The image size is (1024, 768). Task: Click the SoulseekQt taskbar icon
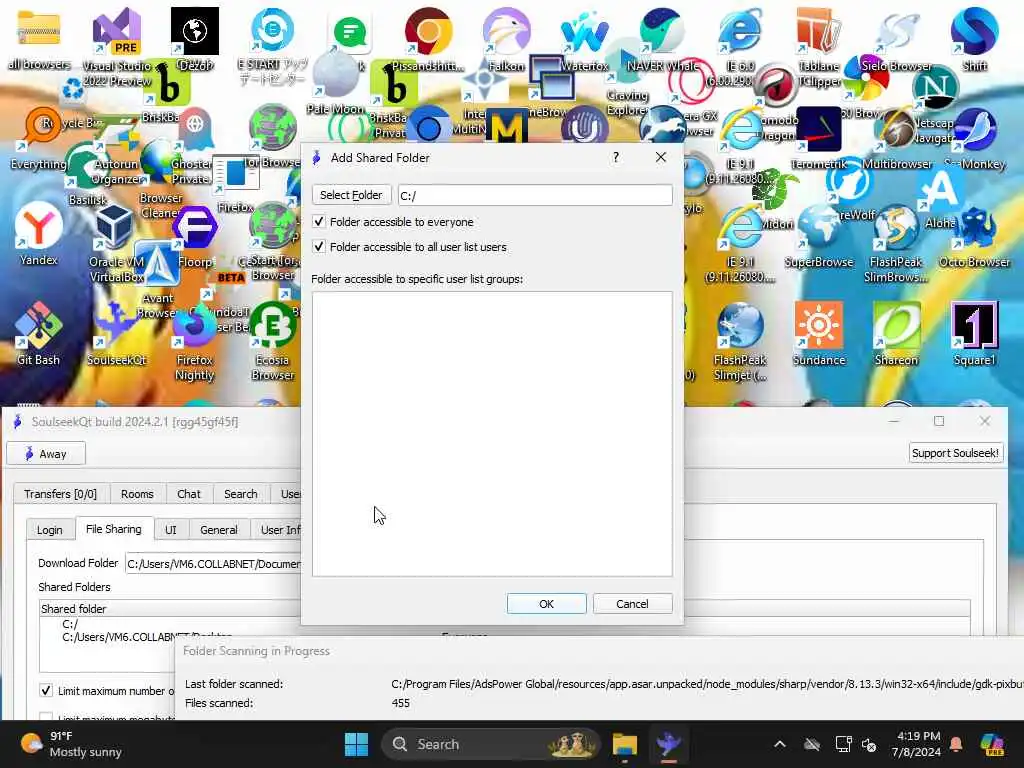669,744
